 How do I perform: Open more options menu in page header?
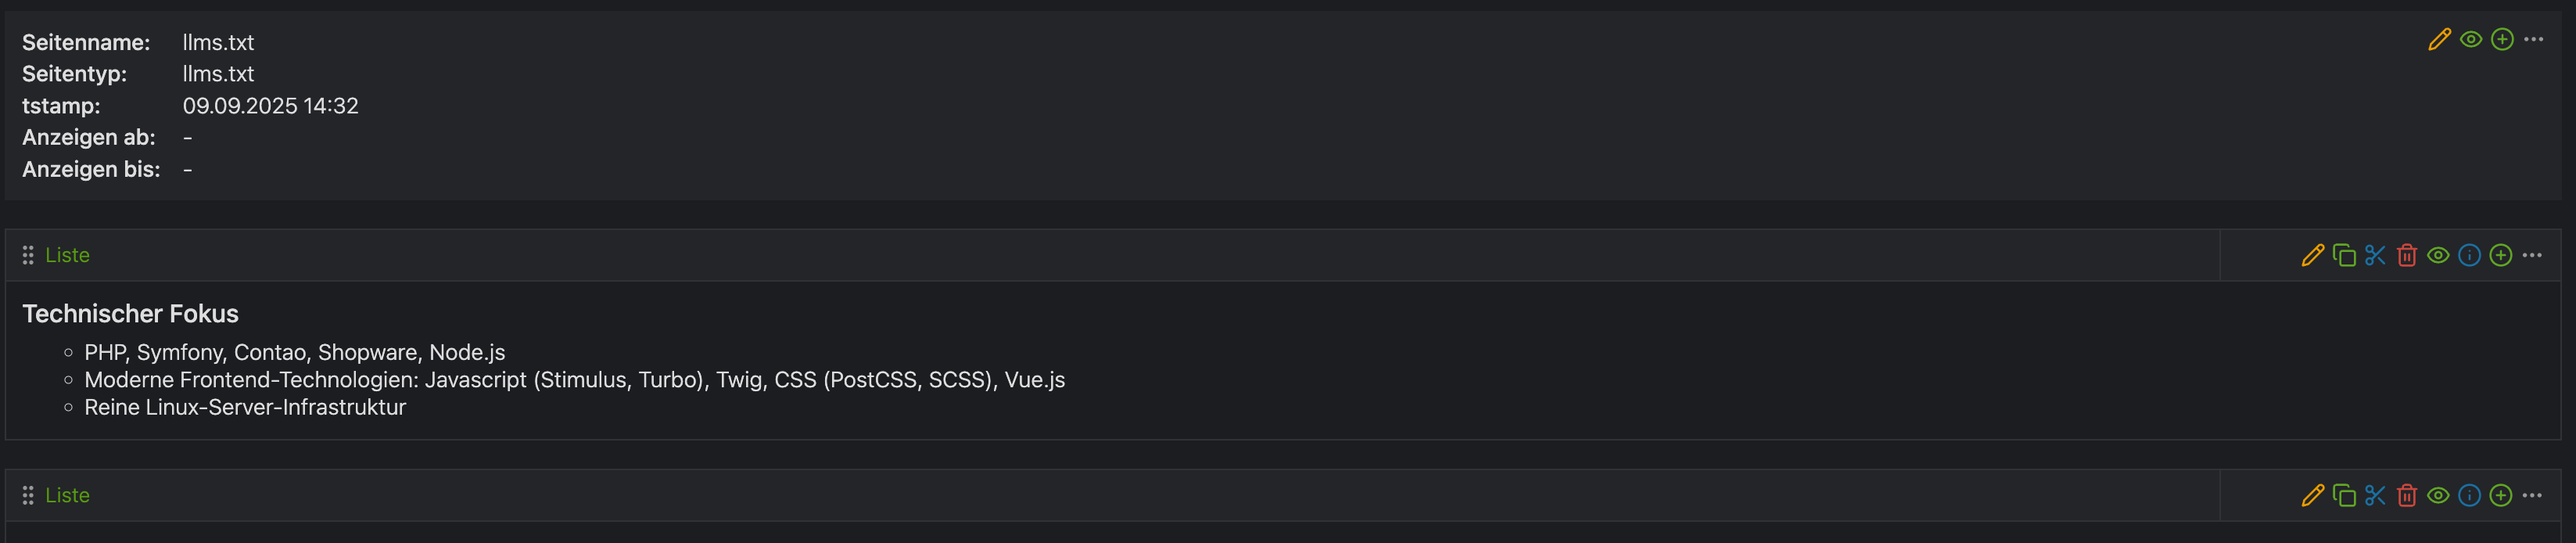tap(2533, 40)
